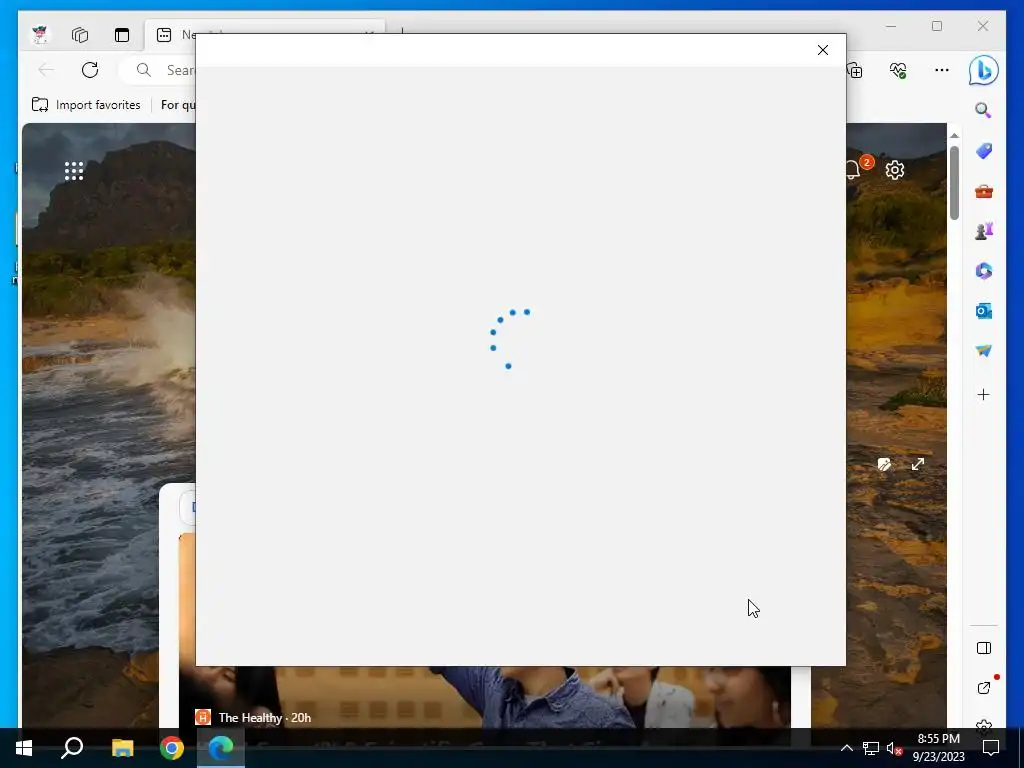Screen dimensions: 1024x768
Task: Open the apps grid launcher on page
Action: click(x=74, y=171)
